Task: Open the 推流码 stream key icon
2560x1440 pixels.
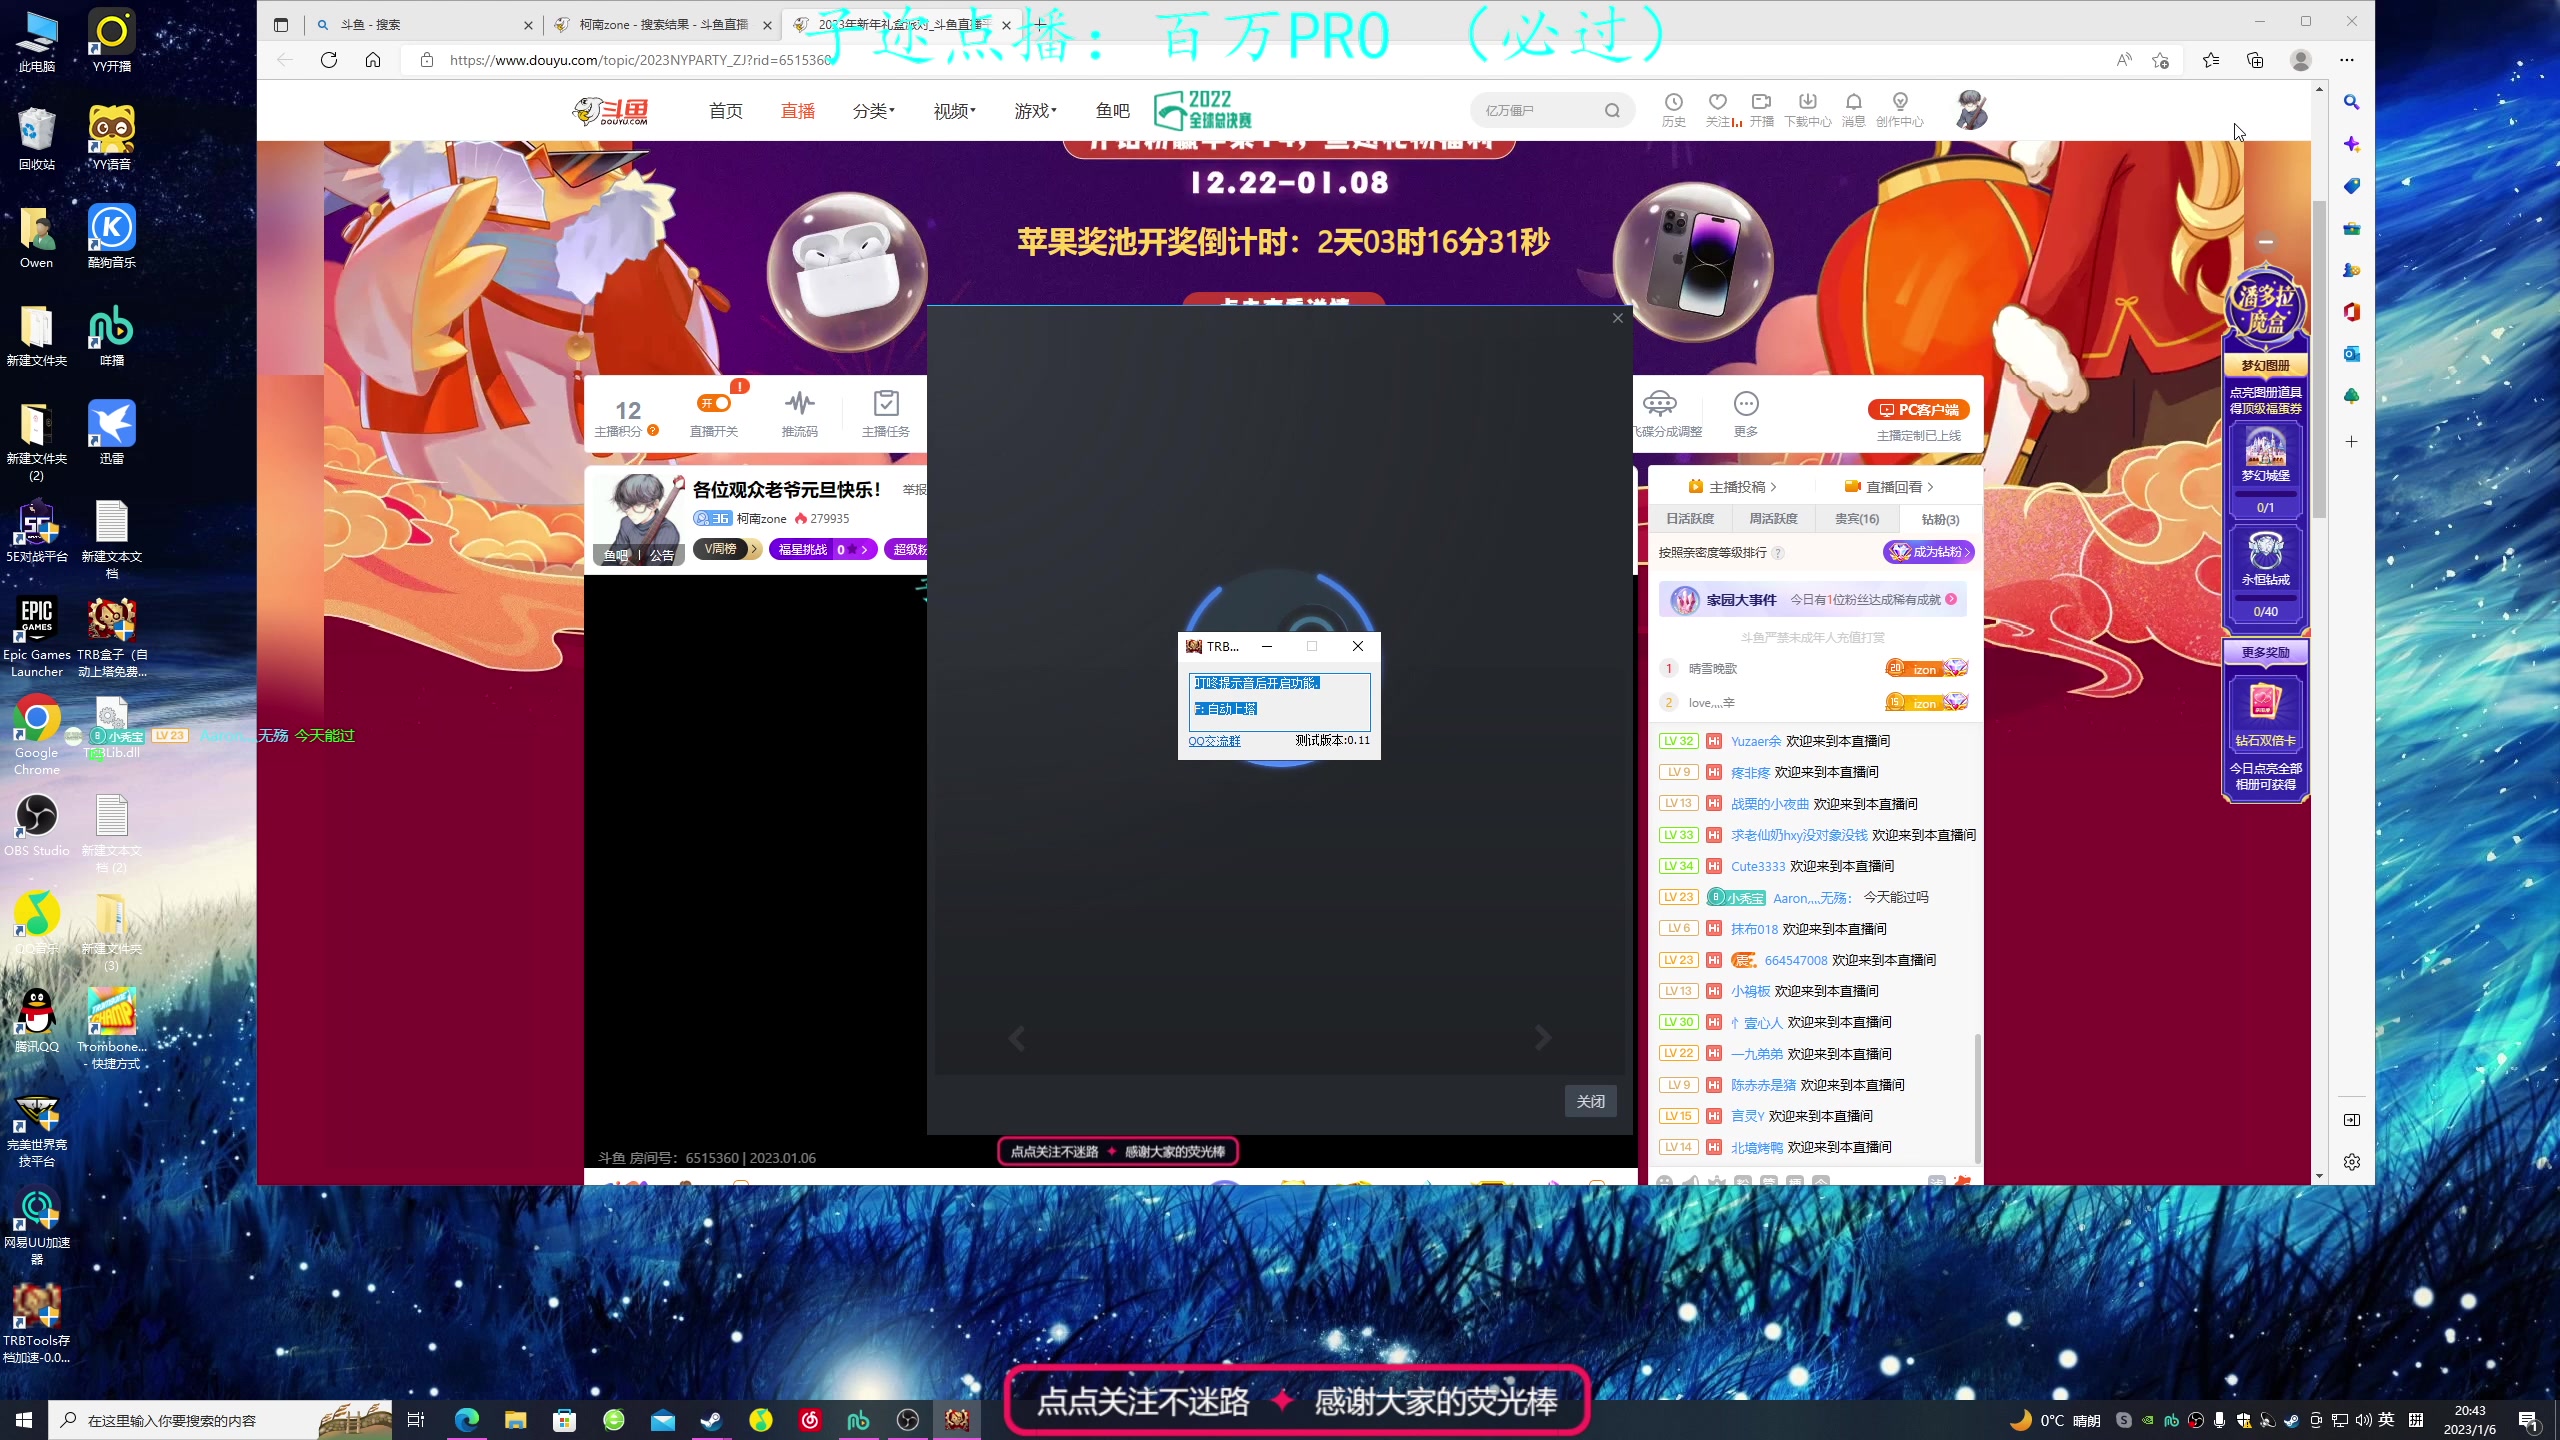Action: pos(799,413)
